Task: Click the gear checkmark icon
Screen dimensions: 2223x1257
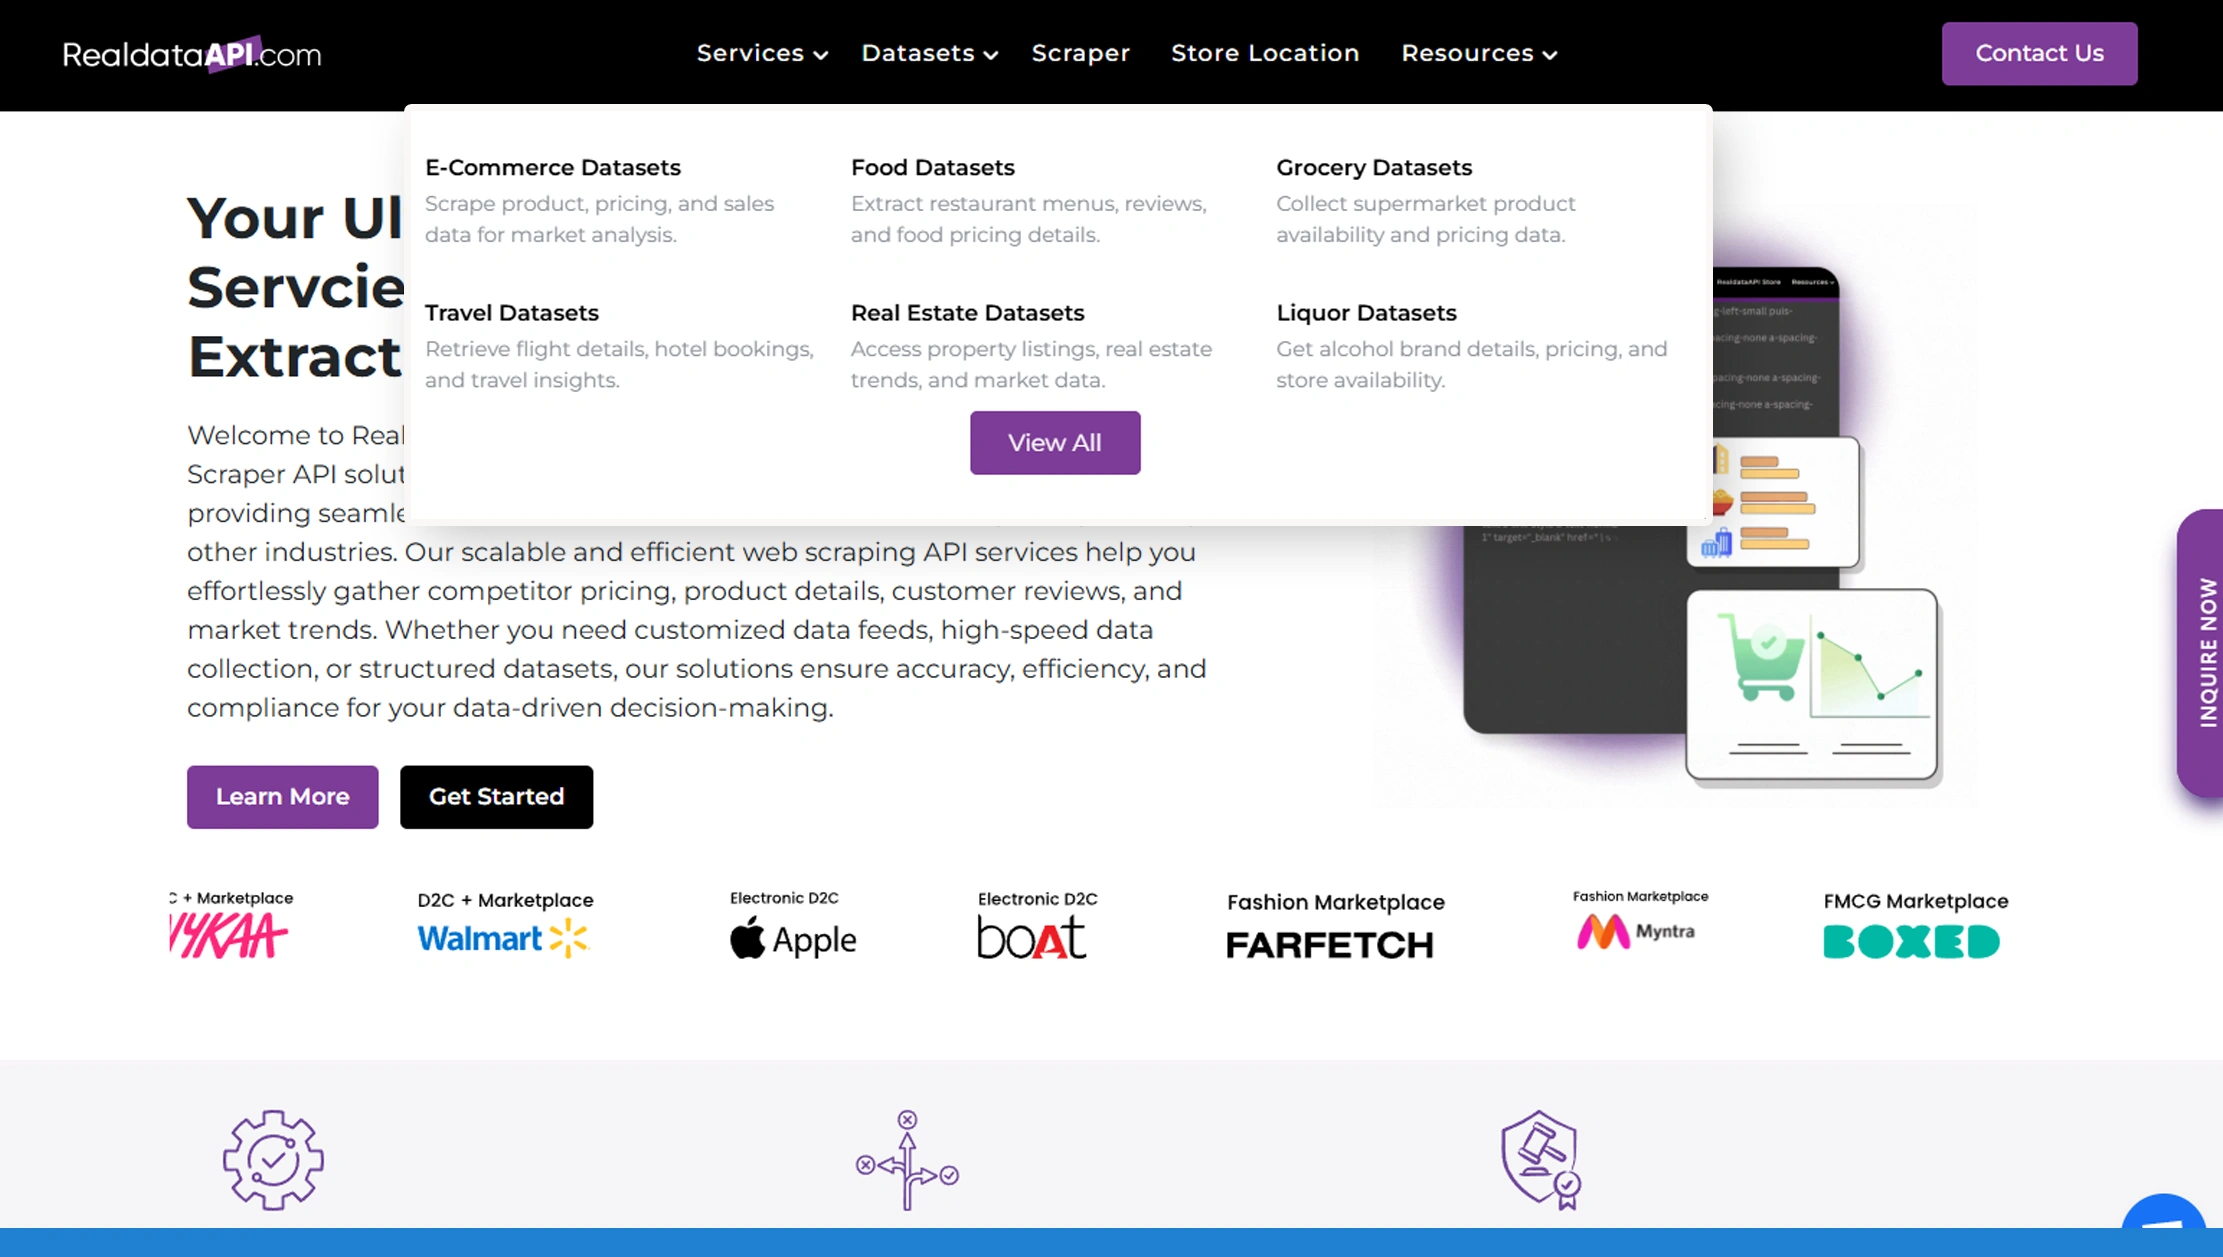Action: click(x=273, y=1160)
